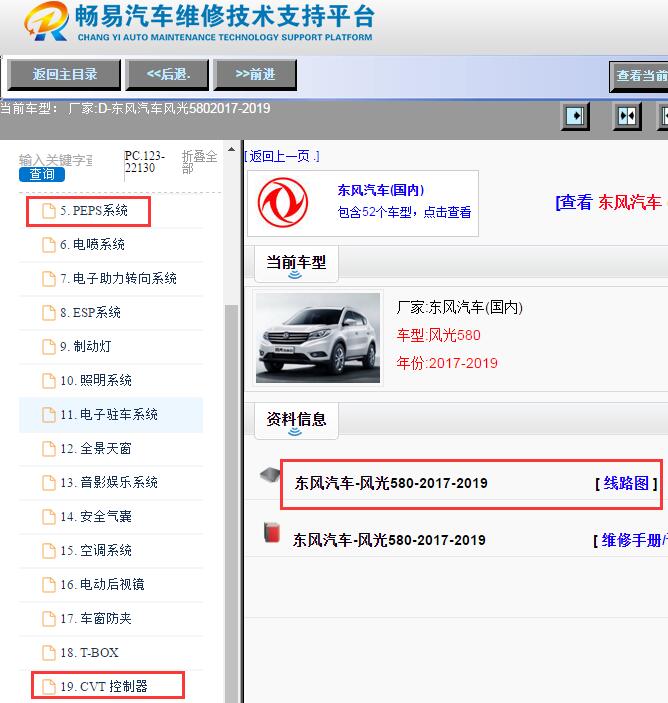Image resolution: width=668 pixels, height=703 pixels.
Task: Click page icon beside 18. T-BOX
Action: pos(48,653)
